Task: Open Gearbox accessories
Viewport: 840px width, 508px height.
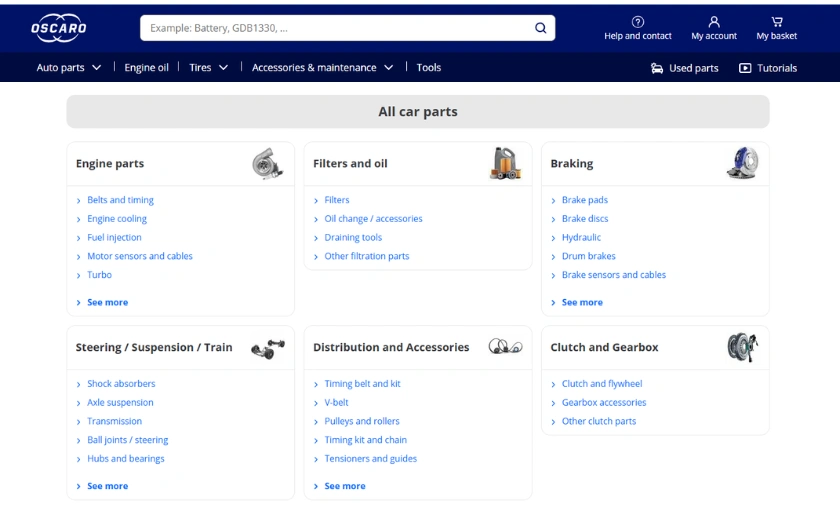Action: [604, 402]
